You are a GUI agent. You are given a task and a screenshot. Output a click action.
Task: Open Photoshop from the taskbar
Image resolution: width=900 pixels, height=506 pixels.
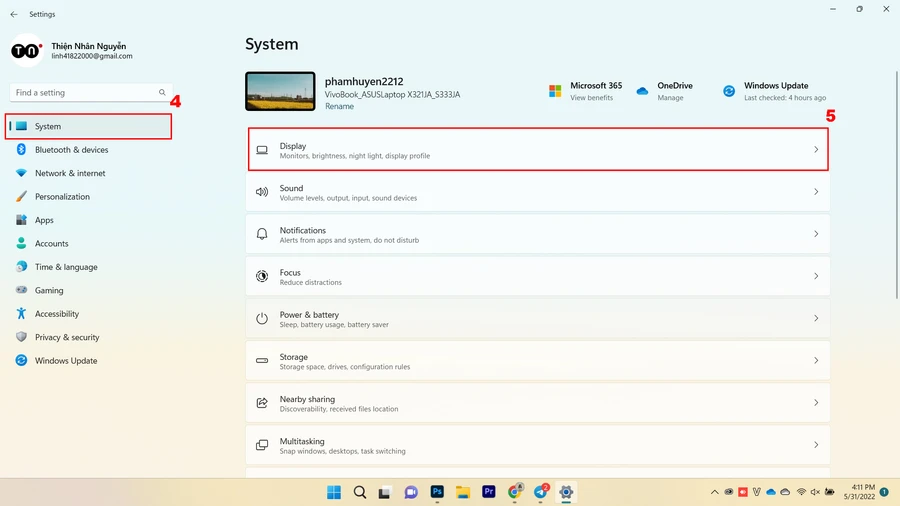pyautogui.click(x=437, y=492)
